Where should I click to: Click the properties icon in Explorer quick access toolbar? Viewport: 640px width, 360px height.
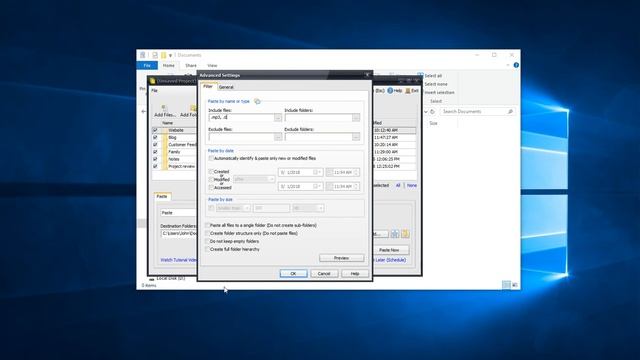point(155,55)
